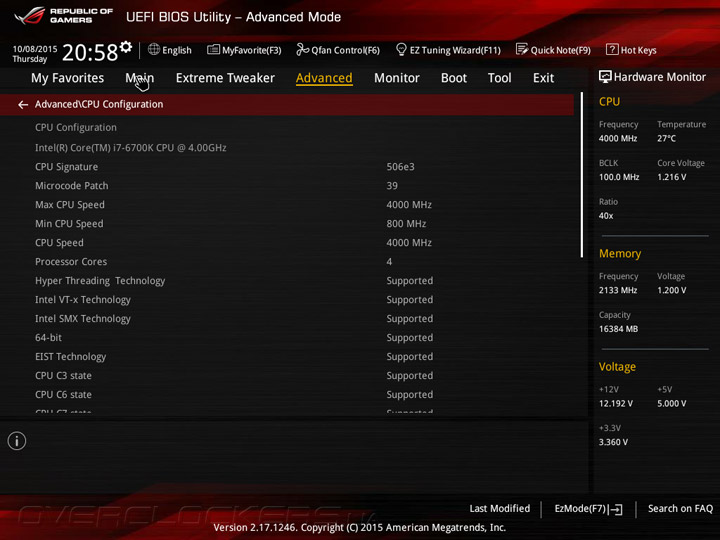Screen dimensions: 720x540
Task: Switch to the Tool tab
Action: coord(500,78)
